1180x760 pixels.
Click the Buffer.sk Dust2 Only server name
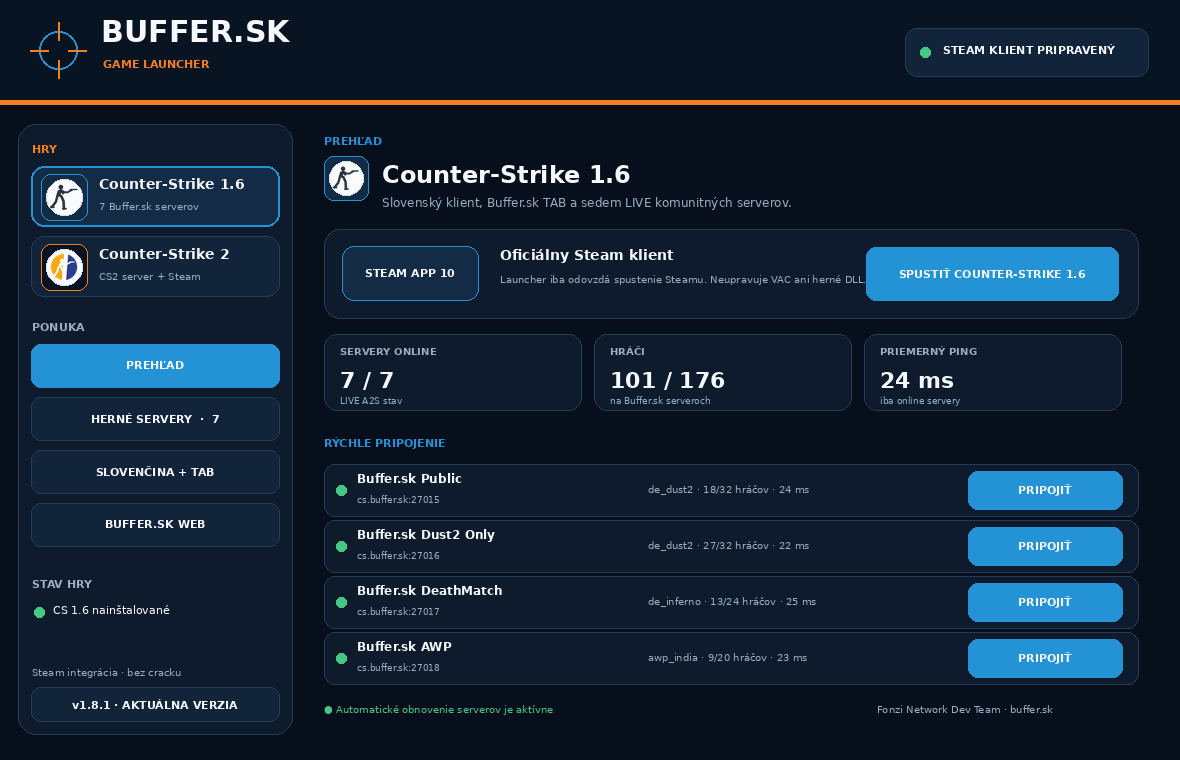(x=425, y=535)
